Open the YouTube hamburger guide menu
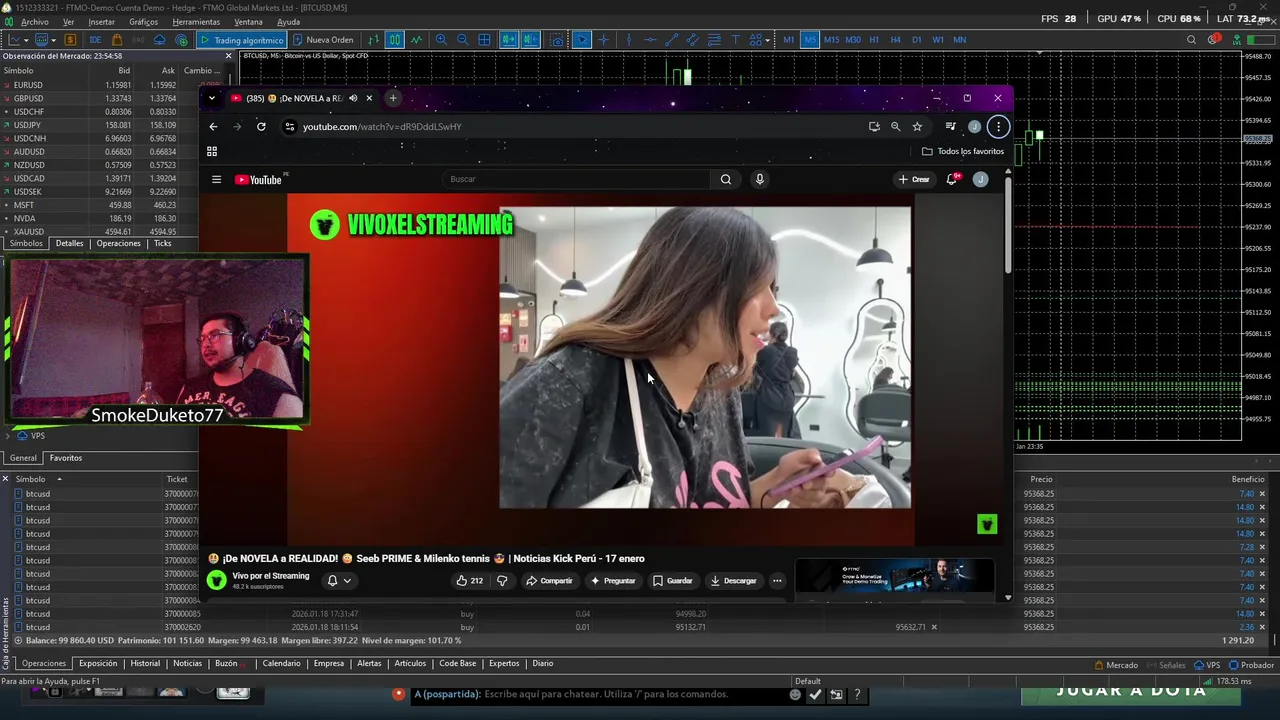1280x720 pixels. 216,180
